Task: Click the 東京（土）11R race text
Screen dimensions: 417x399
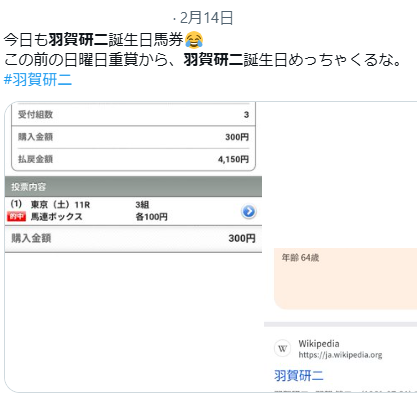Action: (x=60, y=205)
